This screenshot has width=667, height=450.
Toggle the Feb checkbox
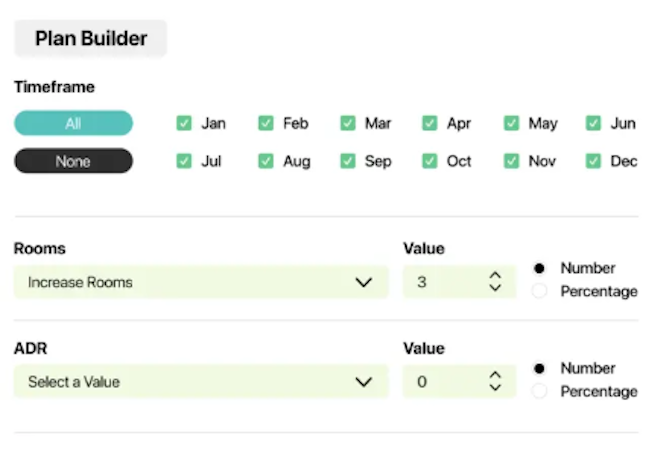(266, 123)
